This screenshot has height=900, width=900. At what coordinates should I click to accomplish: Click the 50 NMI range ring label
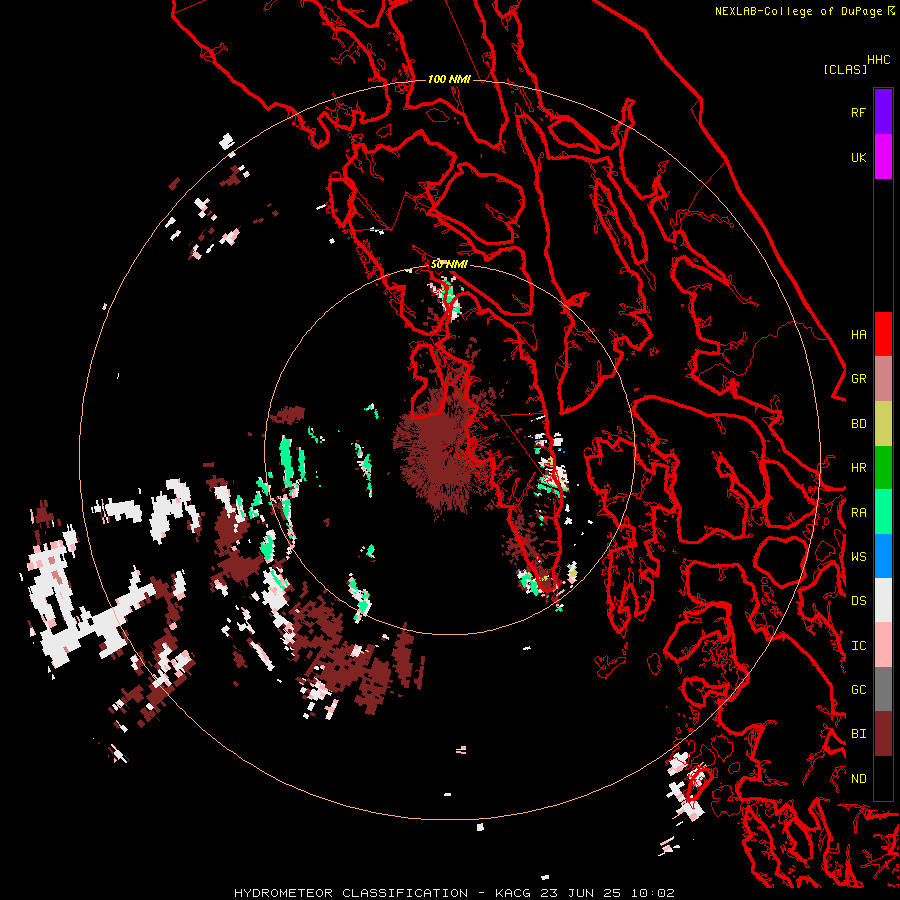[449, 264]
